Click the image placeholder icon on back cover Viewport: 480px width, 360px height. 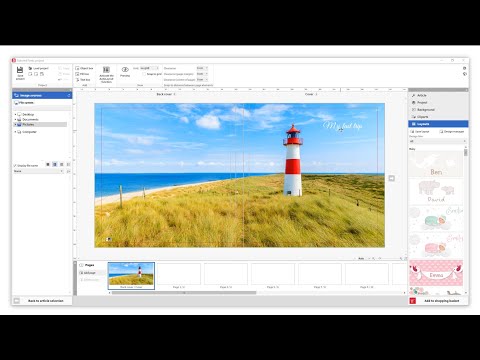tap(109, 239)
